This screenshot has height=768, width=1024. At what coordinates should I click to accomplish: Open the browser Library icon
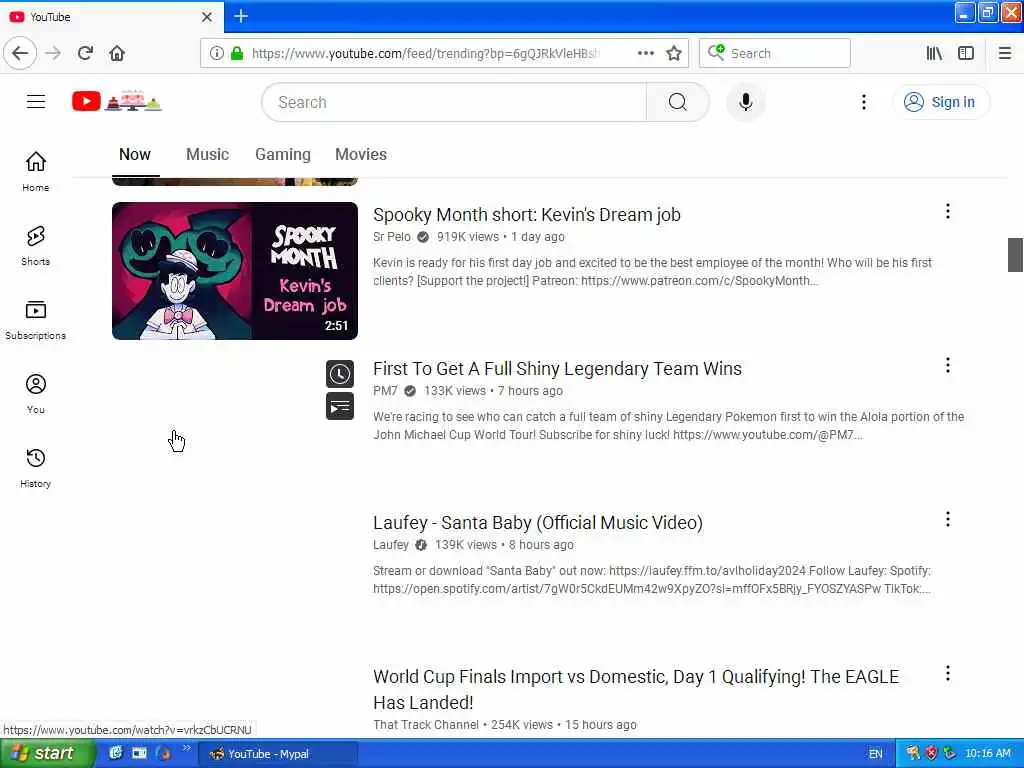click(934, 53)
